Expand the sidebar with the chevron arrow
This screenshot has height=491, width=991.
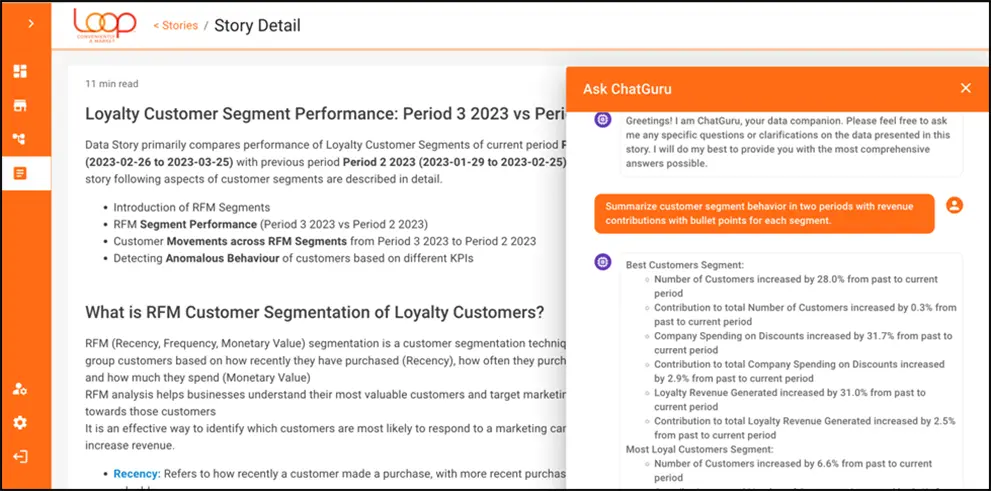point(31,24)
